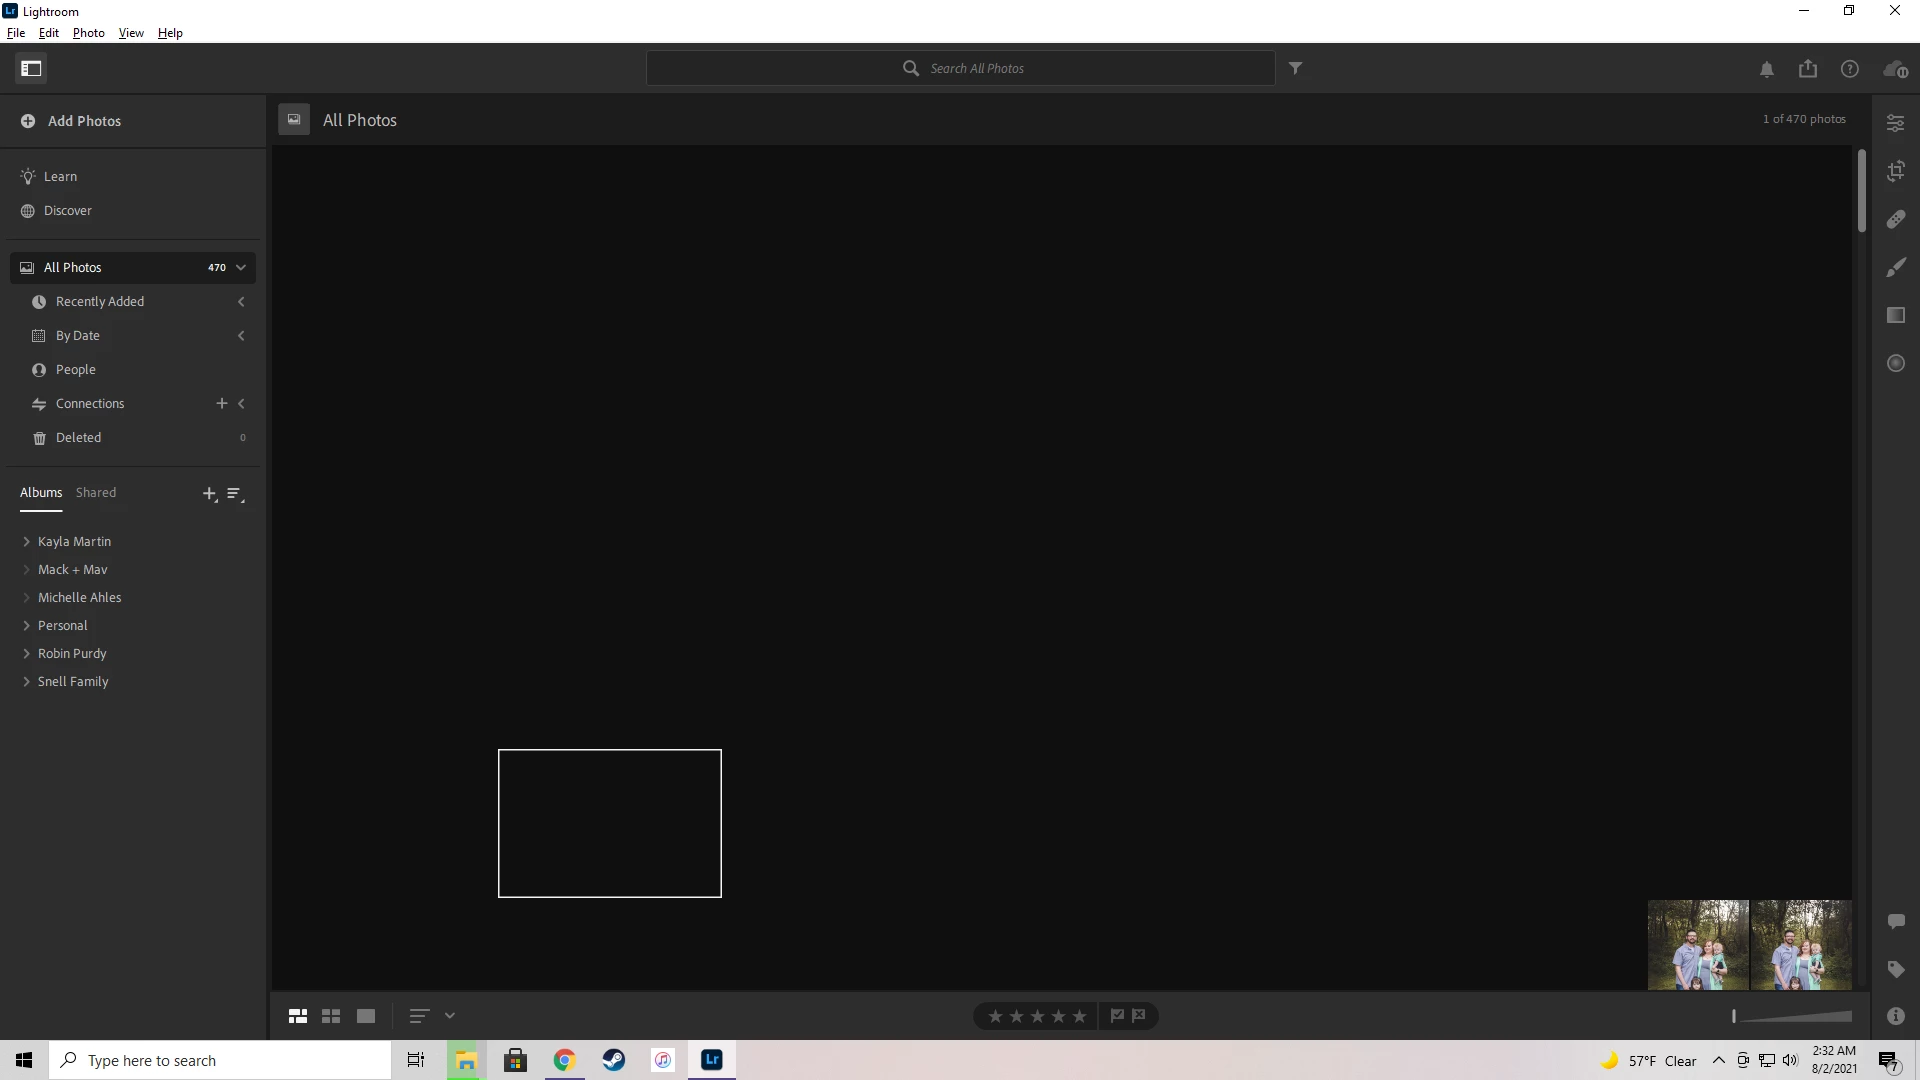1920x1080 pixels.
Task: Select the Crop and Rotate tool
Action: click(x=1895, y=171)
